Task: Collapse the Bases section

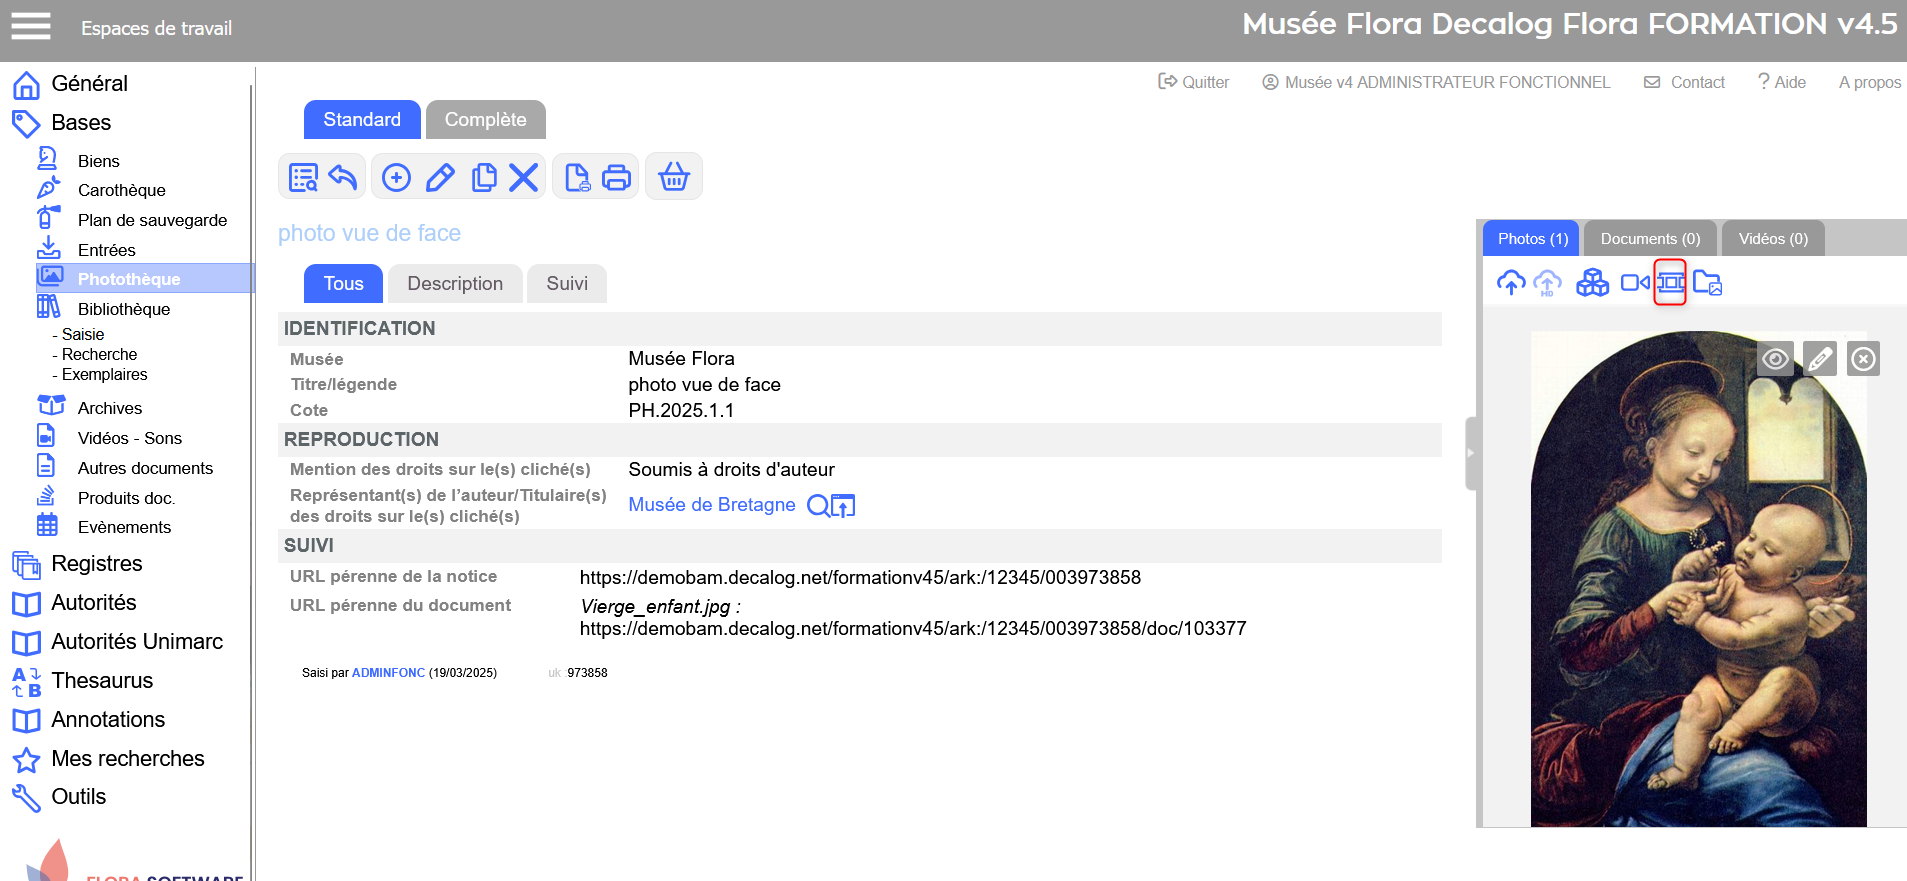Action: pyautogui.click(x=81, y=123)
